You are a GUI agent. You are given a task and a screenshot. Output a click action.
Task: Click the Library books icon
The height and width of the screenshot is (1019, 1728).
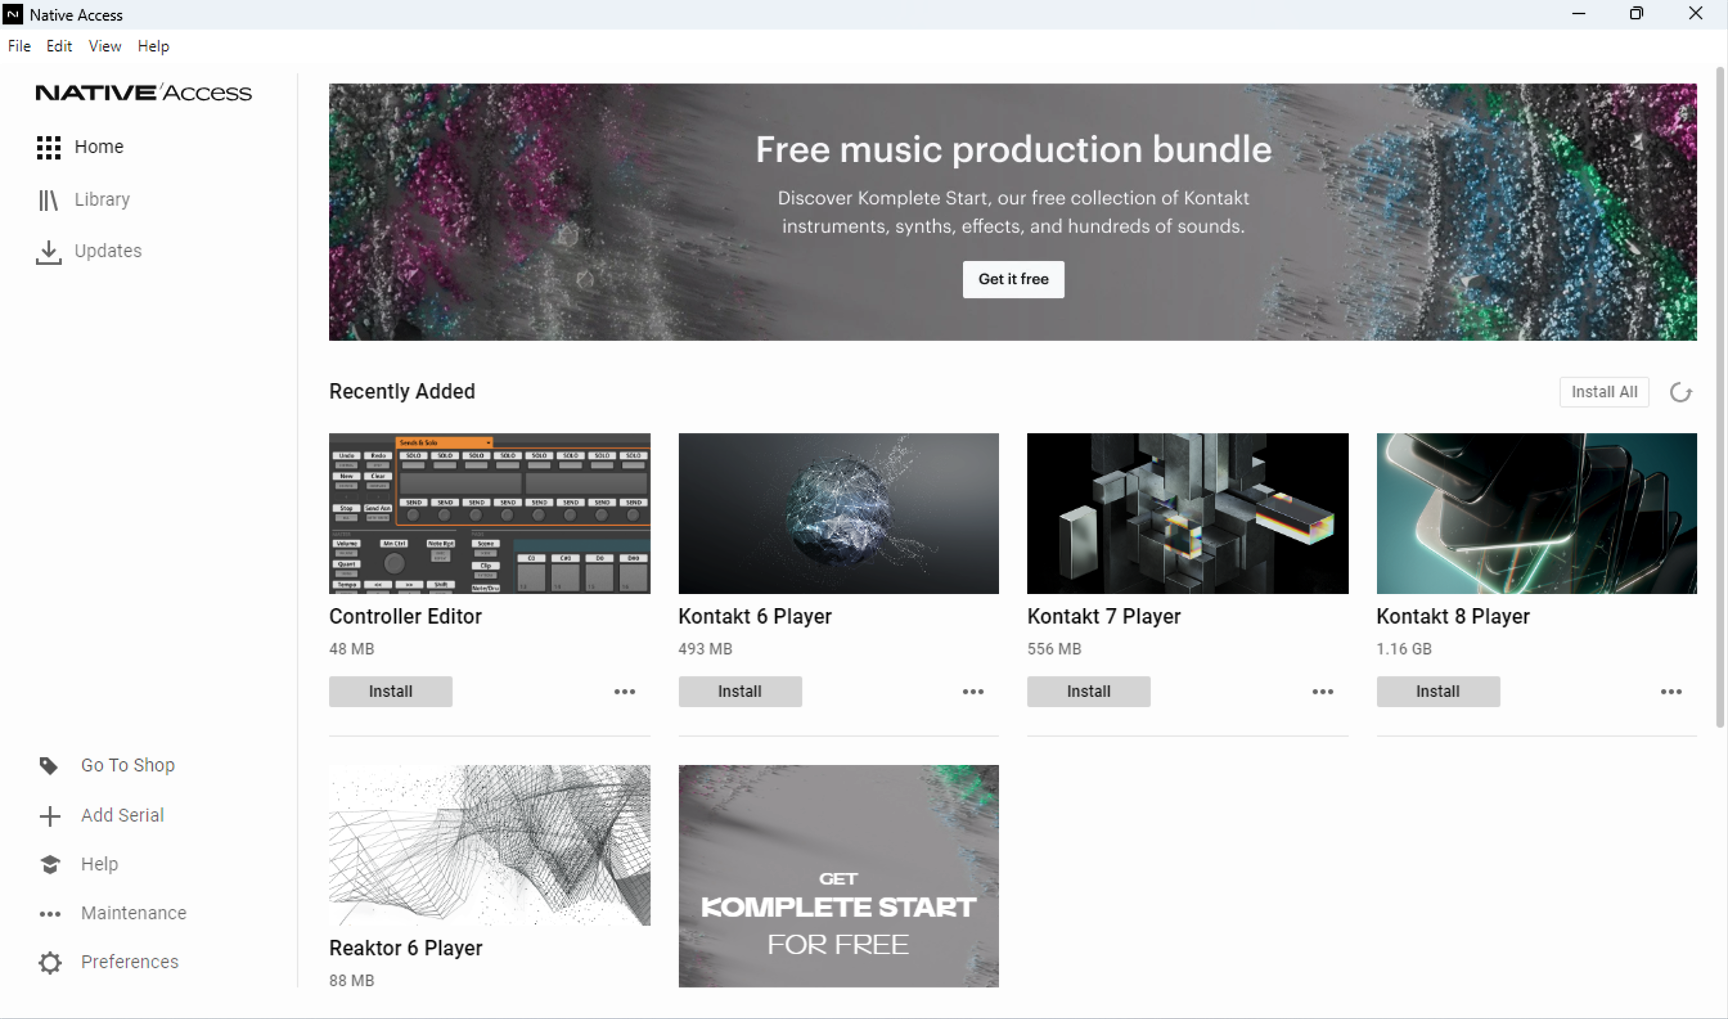(x=48, y=200)
